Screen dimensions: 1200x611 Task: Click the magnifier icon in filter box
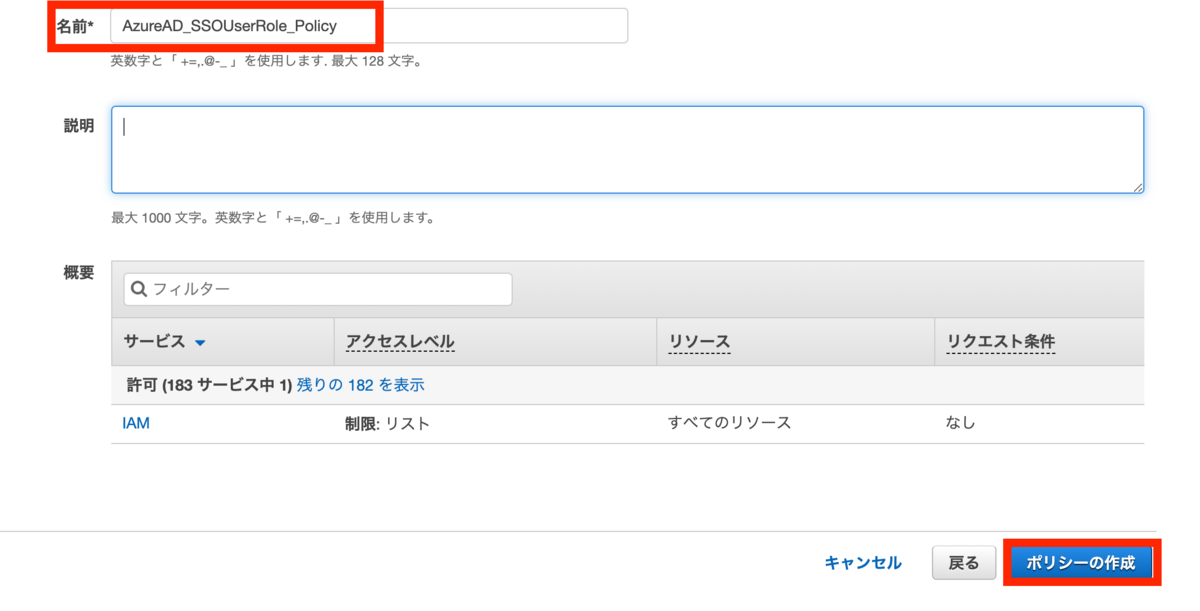point(140,289)
